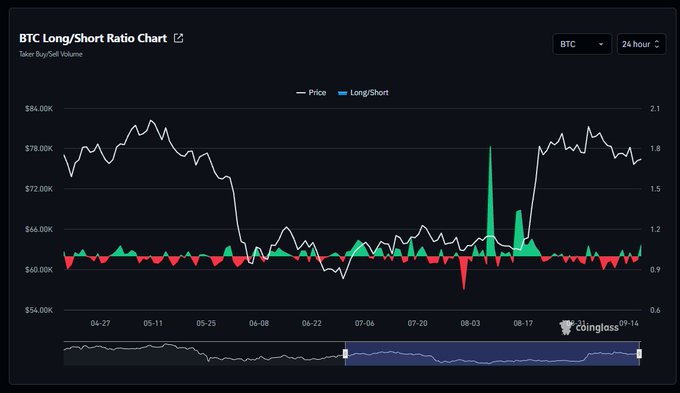The height and width of the screenshot is (393, 680).
Task: Click the highlighted range selection area
Action: pyautogui.click(x=492, y=354)
